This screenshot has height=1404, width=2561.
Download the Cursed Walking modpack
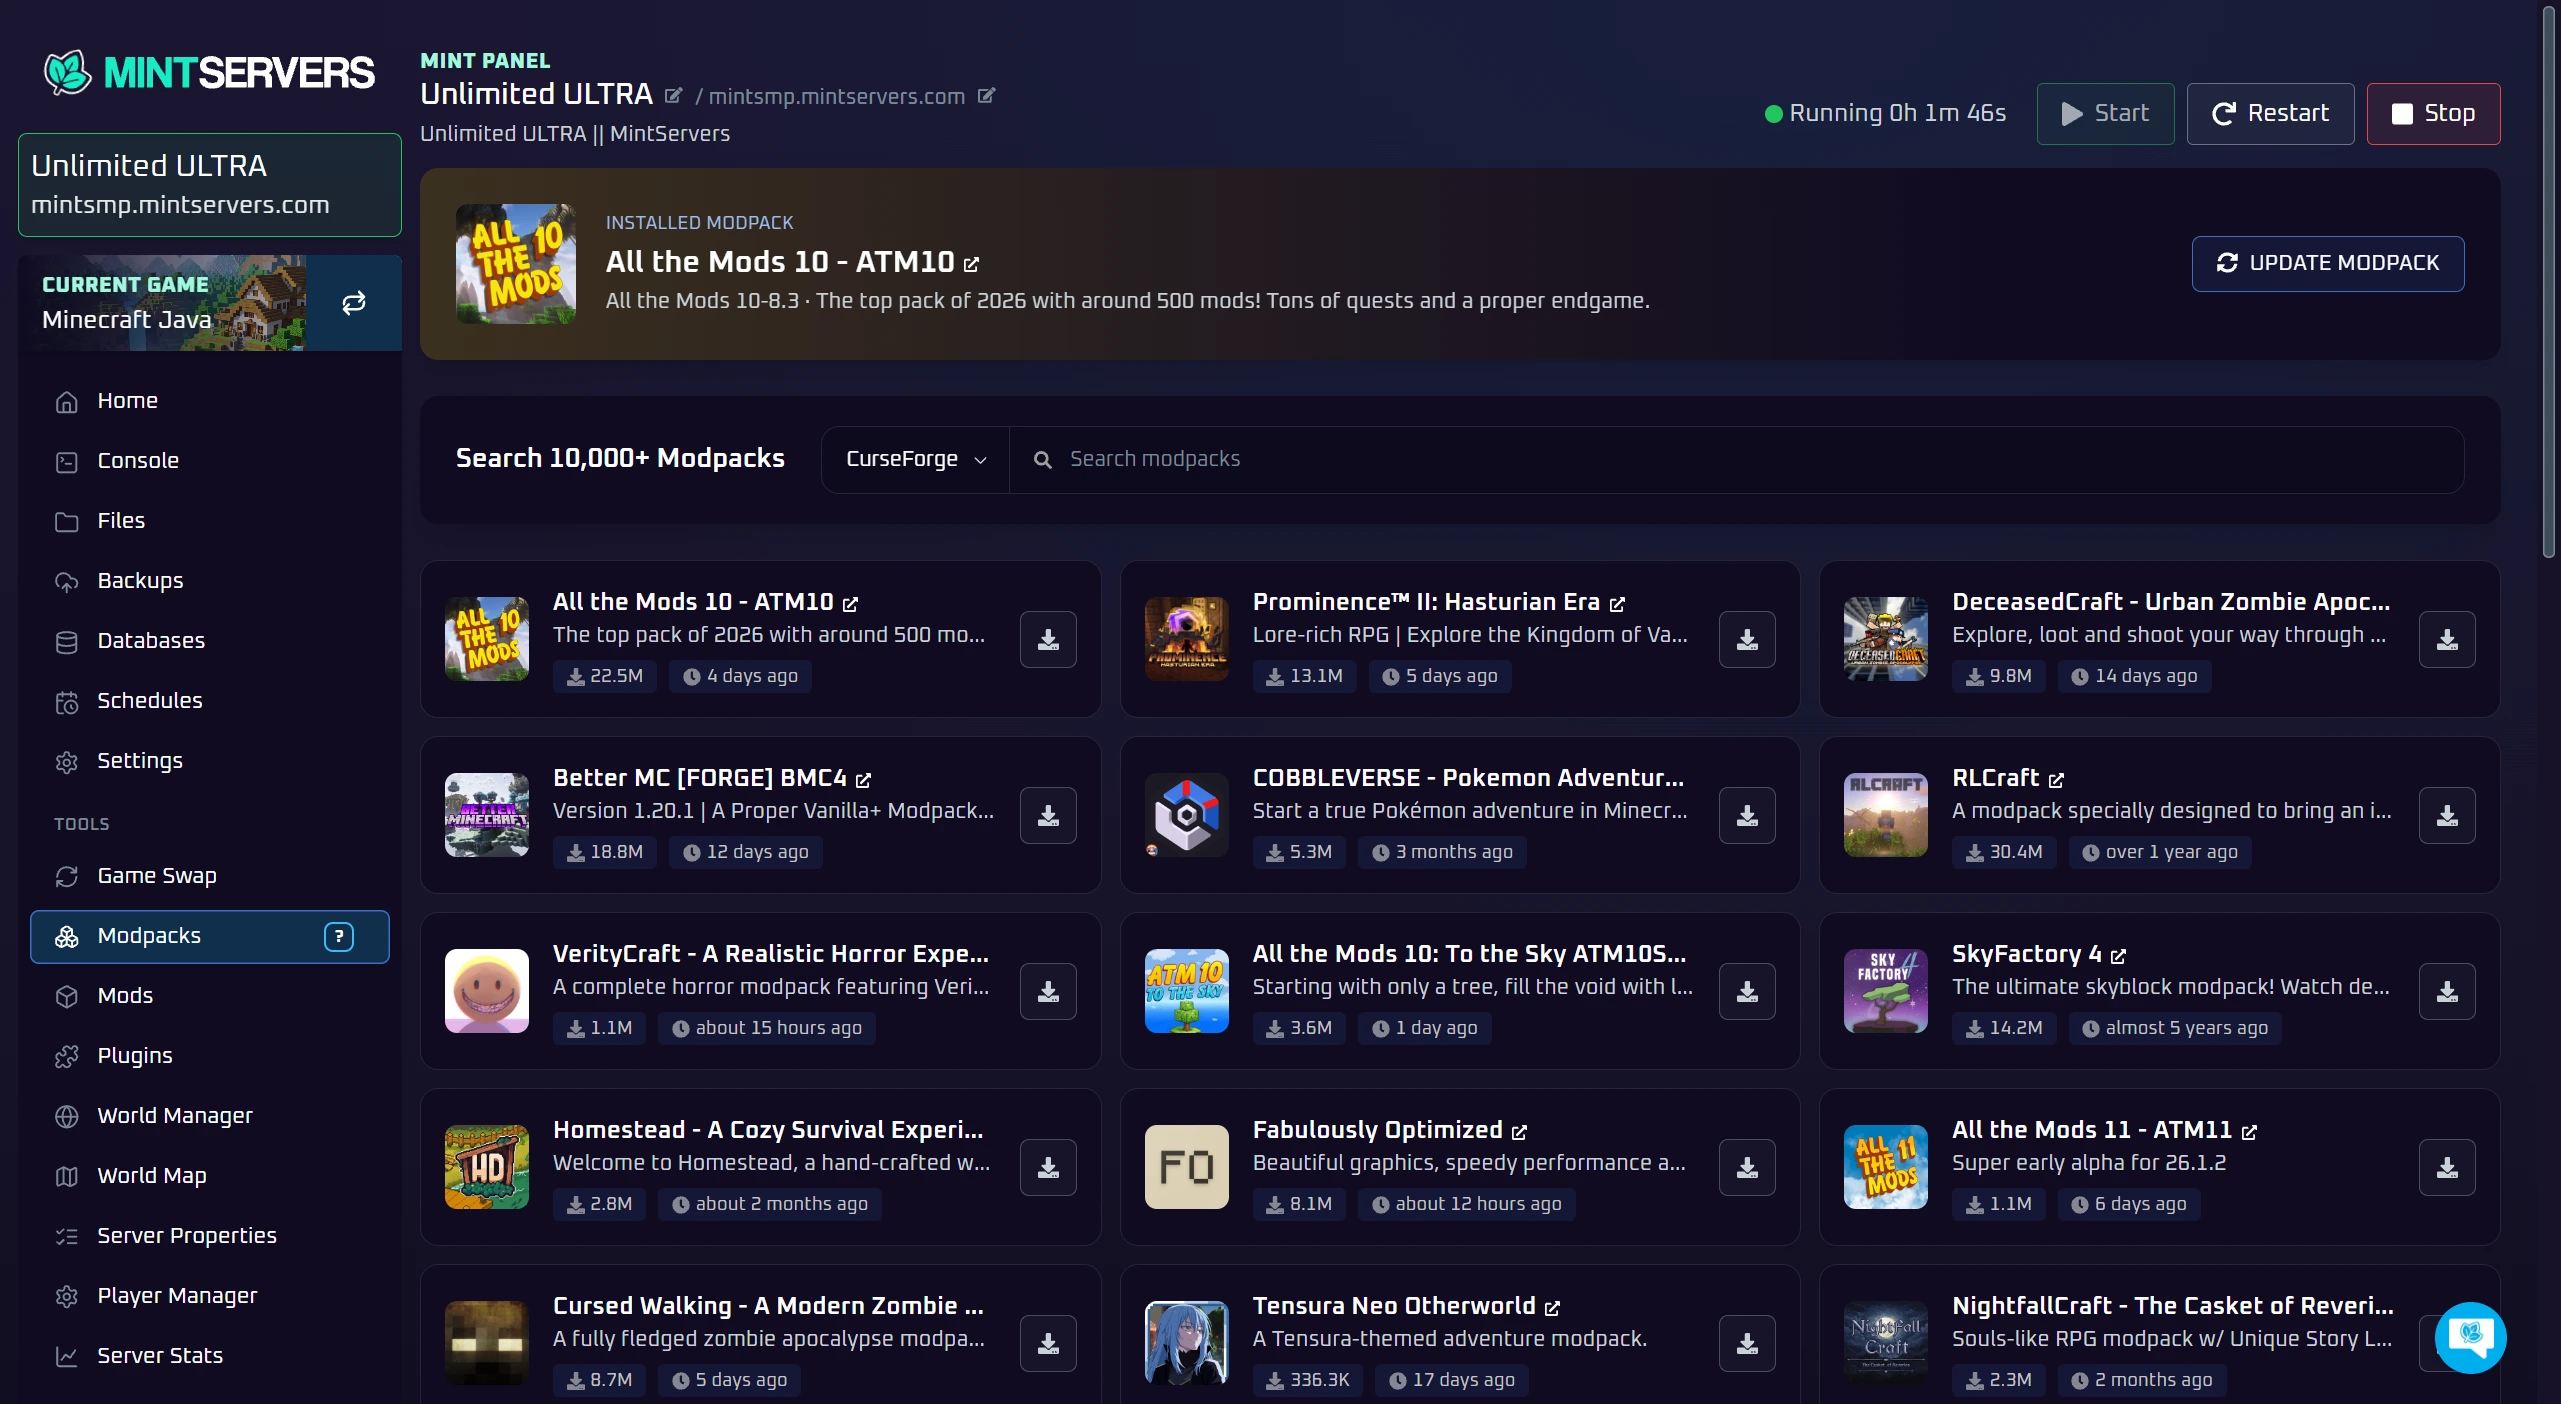tap(1048, 1343)
